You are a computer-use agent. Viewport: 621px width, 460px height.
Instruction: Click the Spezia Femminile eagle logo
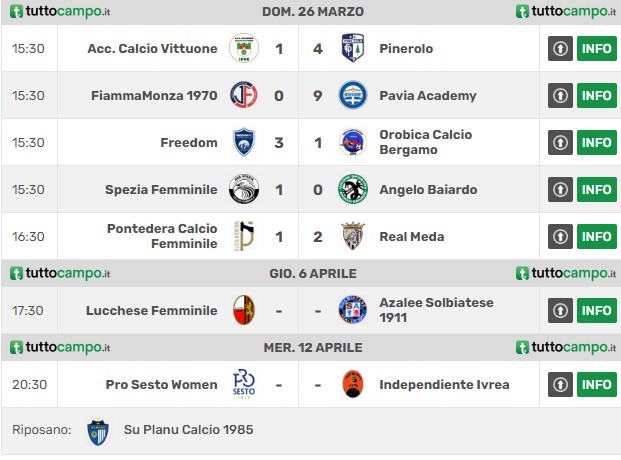click(x=244, y=189)
